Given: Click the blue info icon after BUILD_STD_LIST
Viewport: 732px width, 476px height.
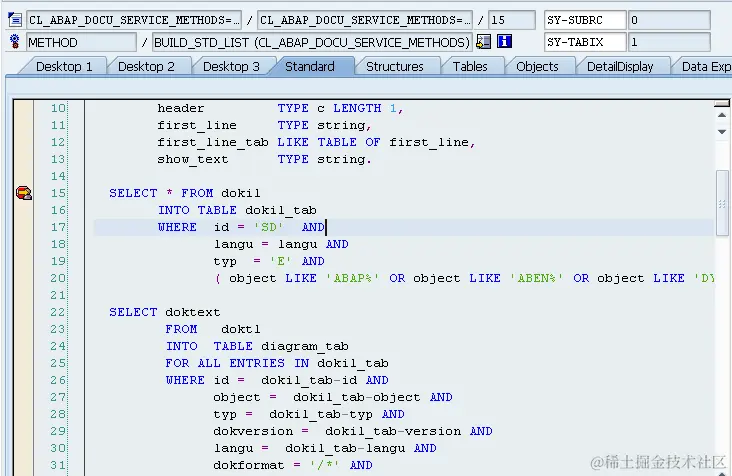Looking at the screenshot, I should [504, 42].
